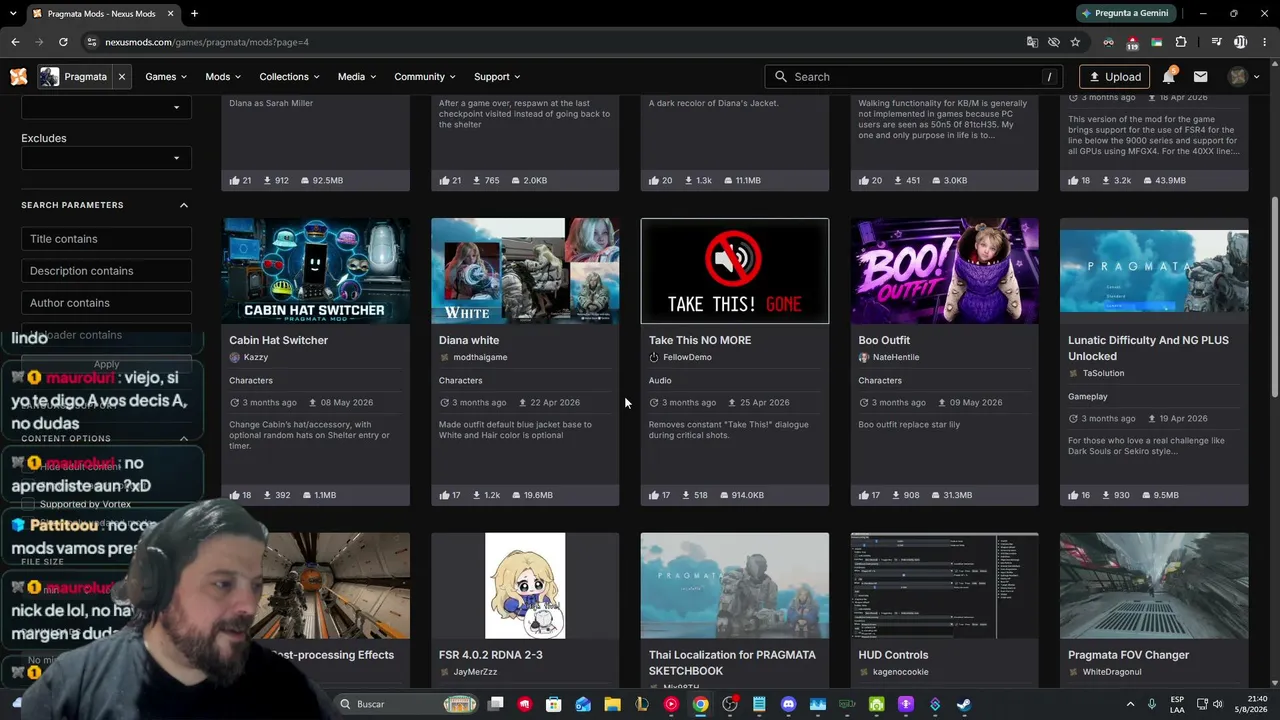Select the Gameplay category on Lunatic Difficulty
The height and width of the screenshot is (720, 1280).
coord(1088,396)
